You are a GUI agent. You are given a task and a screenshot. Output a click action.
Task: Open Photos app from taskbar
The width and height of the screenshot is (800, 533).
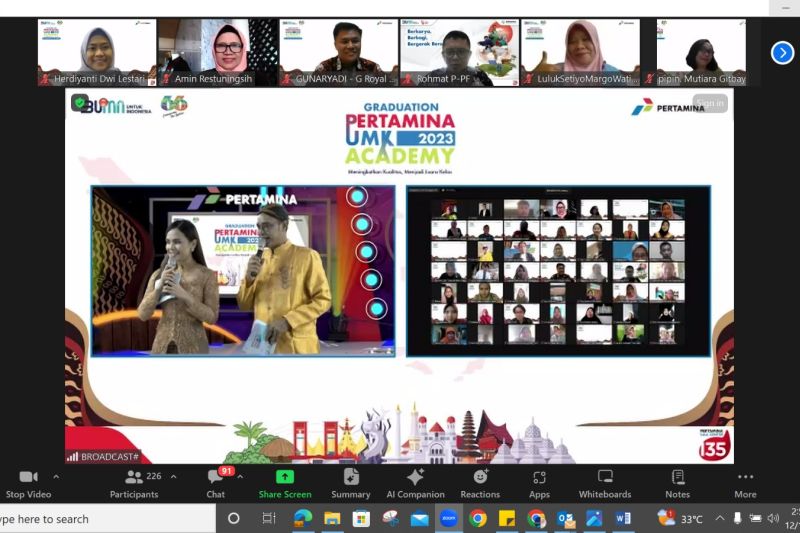594,519
